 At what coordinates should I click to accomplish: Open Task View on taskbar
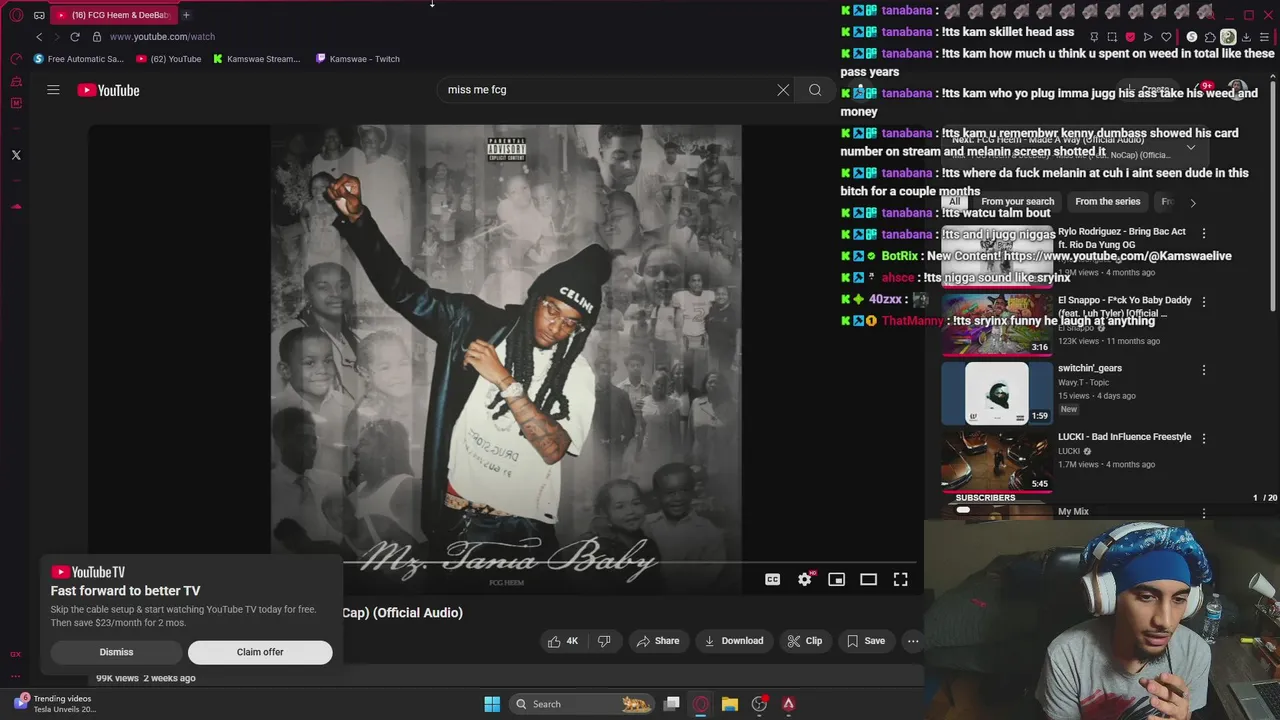click(x=672, y=704)
